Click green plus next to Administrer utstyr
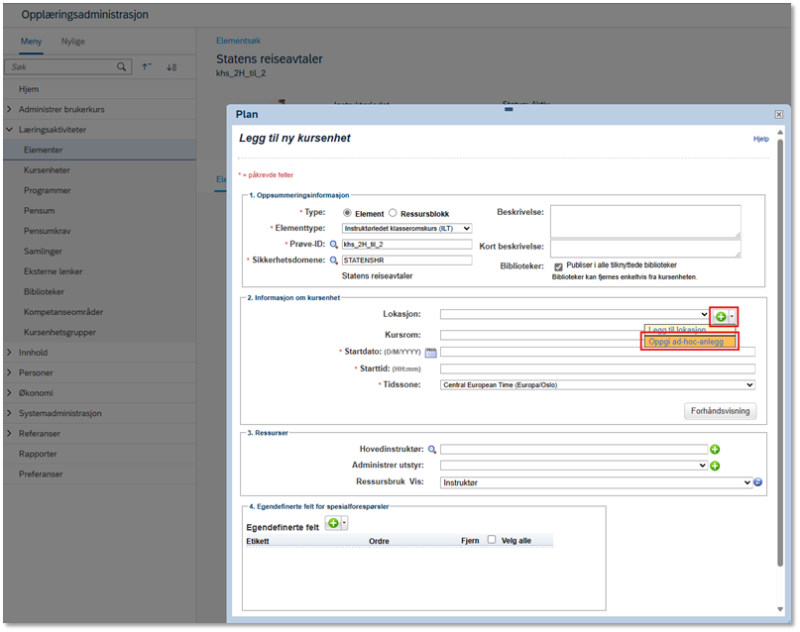This screenshot has height=632, width=800. [715, 466]
